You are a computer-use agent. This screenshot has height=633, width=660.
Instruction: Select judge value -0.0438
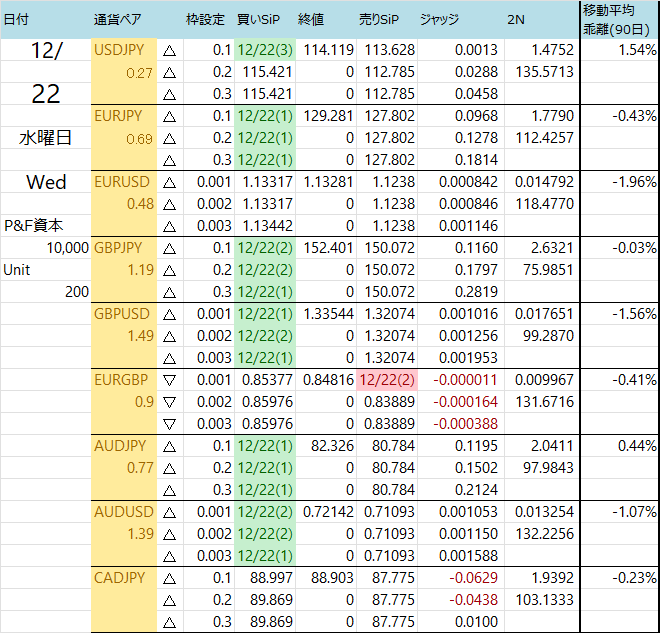[x=473, y=600]
